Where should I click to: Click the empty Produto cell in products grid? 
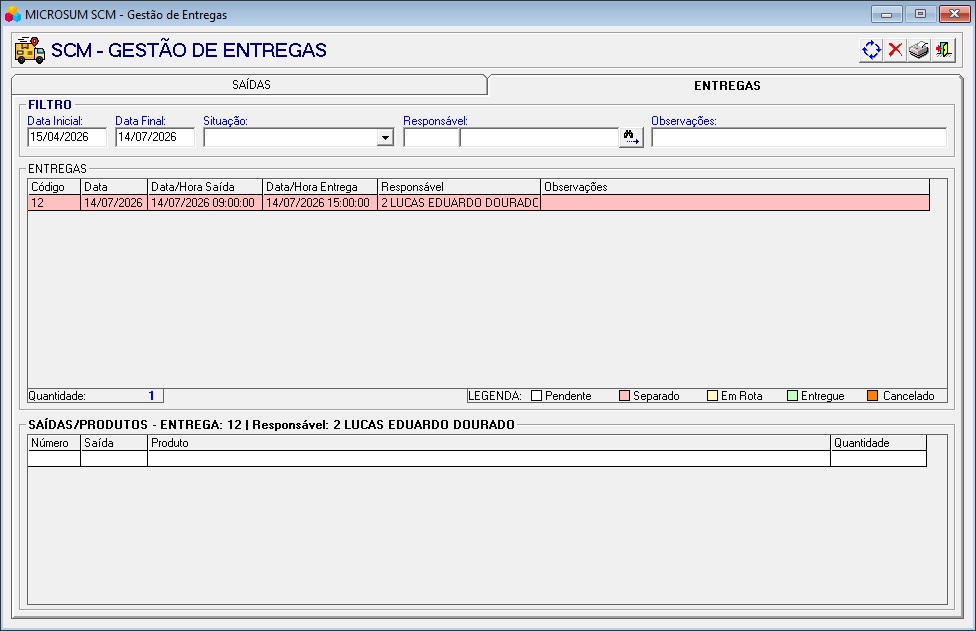pyautogui.click(x=489, y=459)
